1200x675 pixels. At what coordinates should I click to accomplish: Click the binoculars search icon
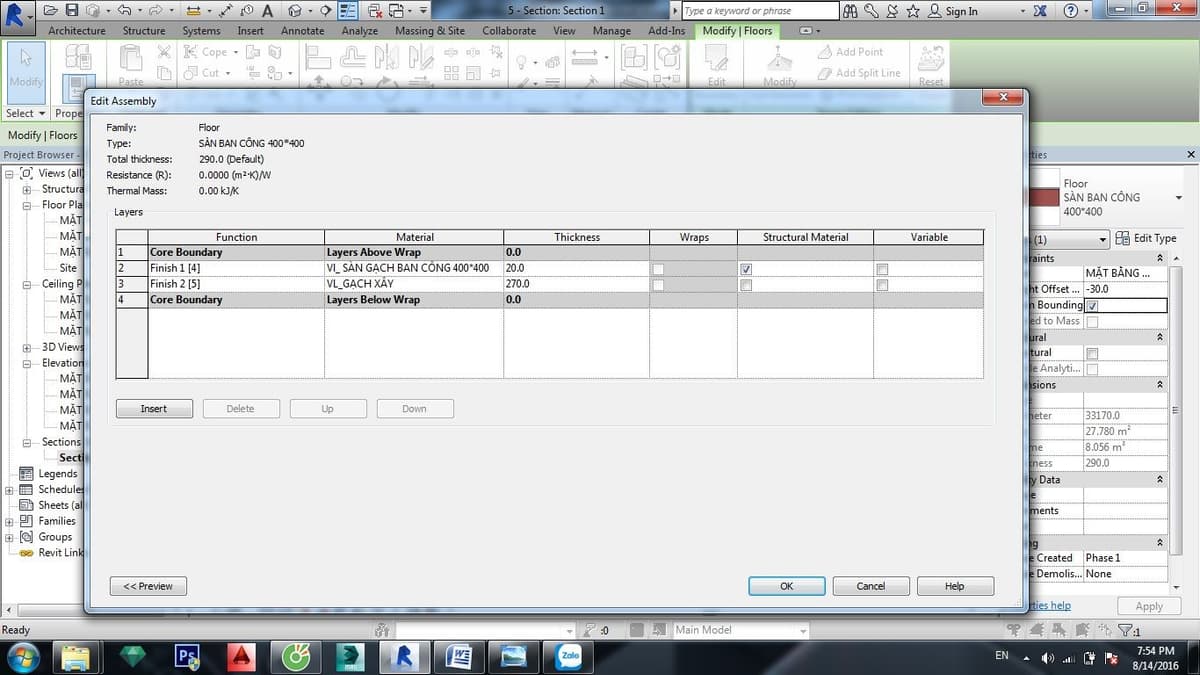click(x=851, y=11)
